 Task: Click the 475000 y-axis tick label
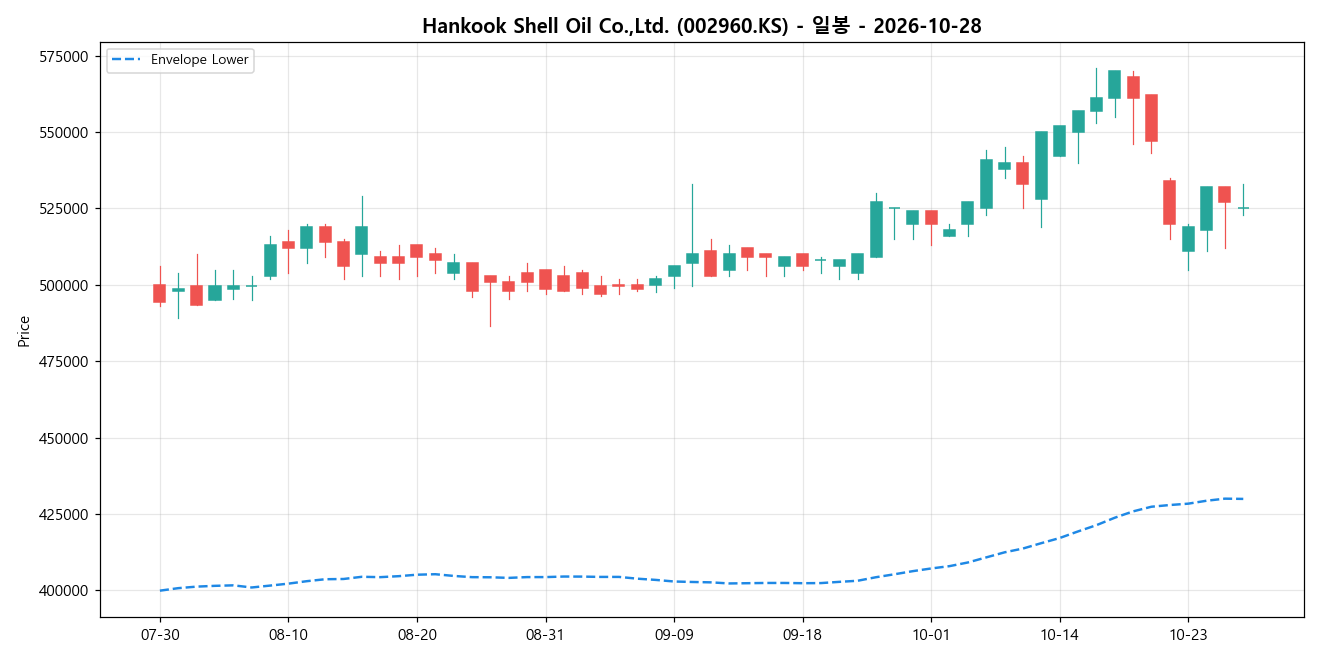[66, 362]
